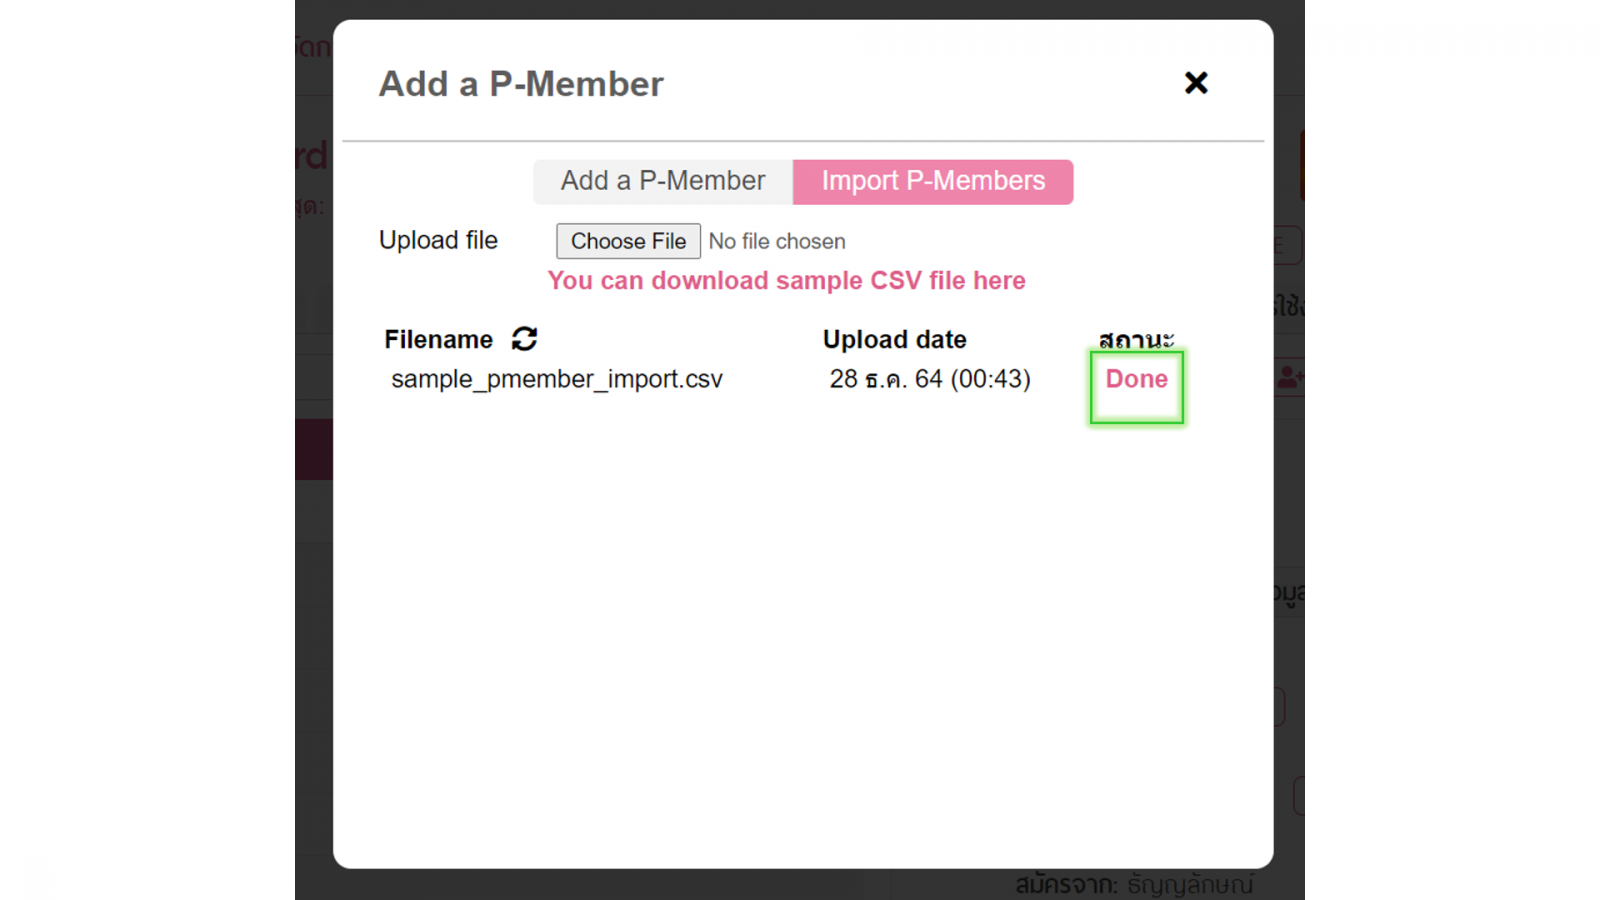The width and height of the screenshot is (1600, 900).
Task: Close the Add a P-Member dialog
Action: click(x=1196, y=83)
